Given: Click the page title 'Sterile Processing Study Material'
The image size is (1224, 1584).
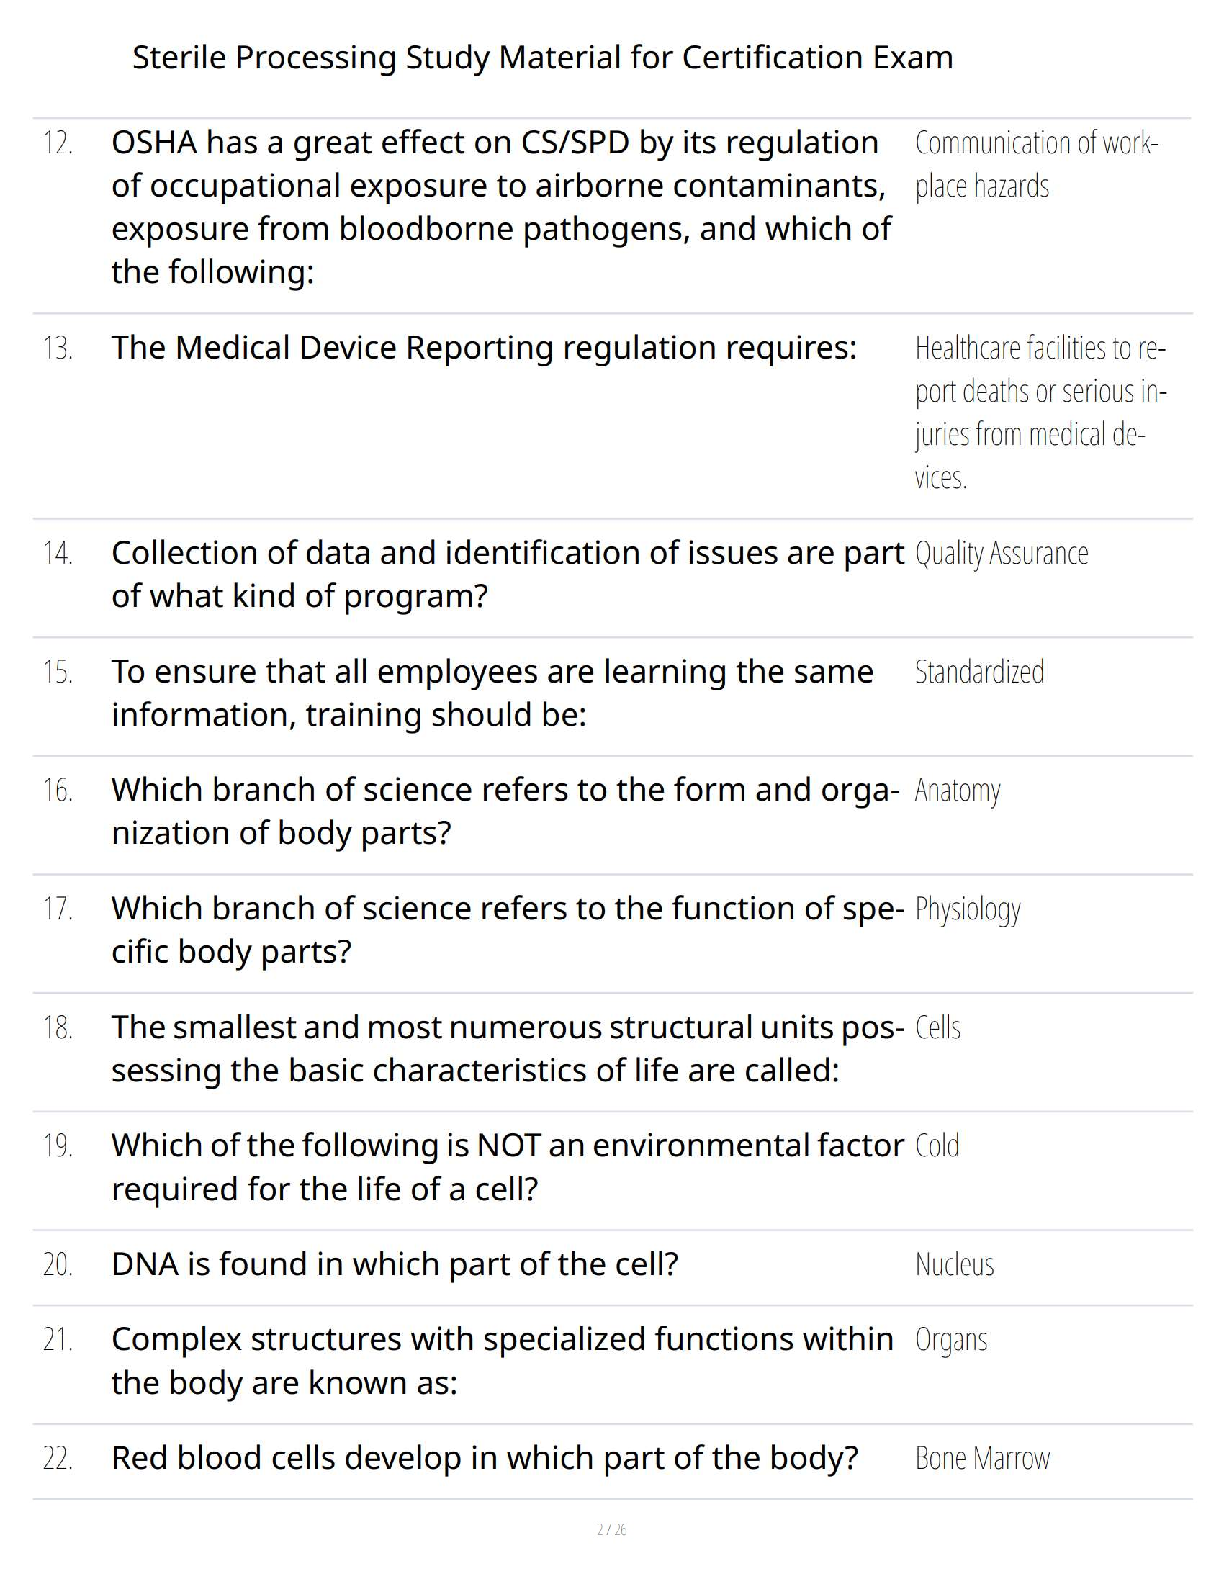Looking at the screenshot, I should pos(542,57).
